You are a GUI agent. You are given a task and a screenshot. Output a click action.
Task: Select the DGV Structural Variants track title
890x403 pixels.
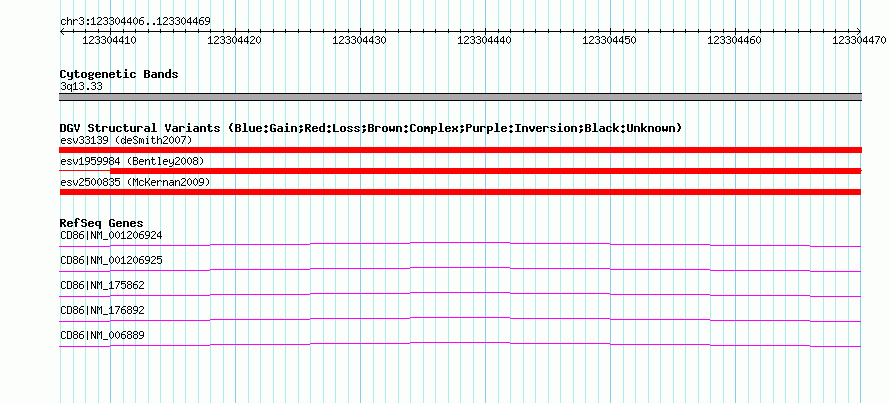tap(371, 128)
